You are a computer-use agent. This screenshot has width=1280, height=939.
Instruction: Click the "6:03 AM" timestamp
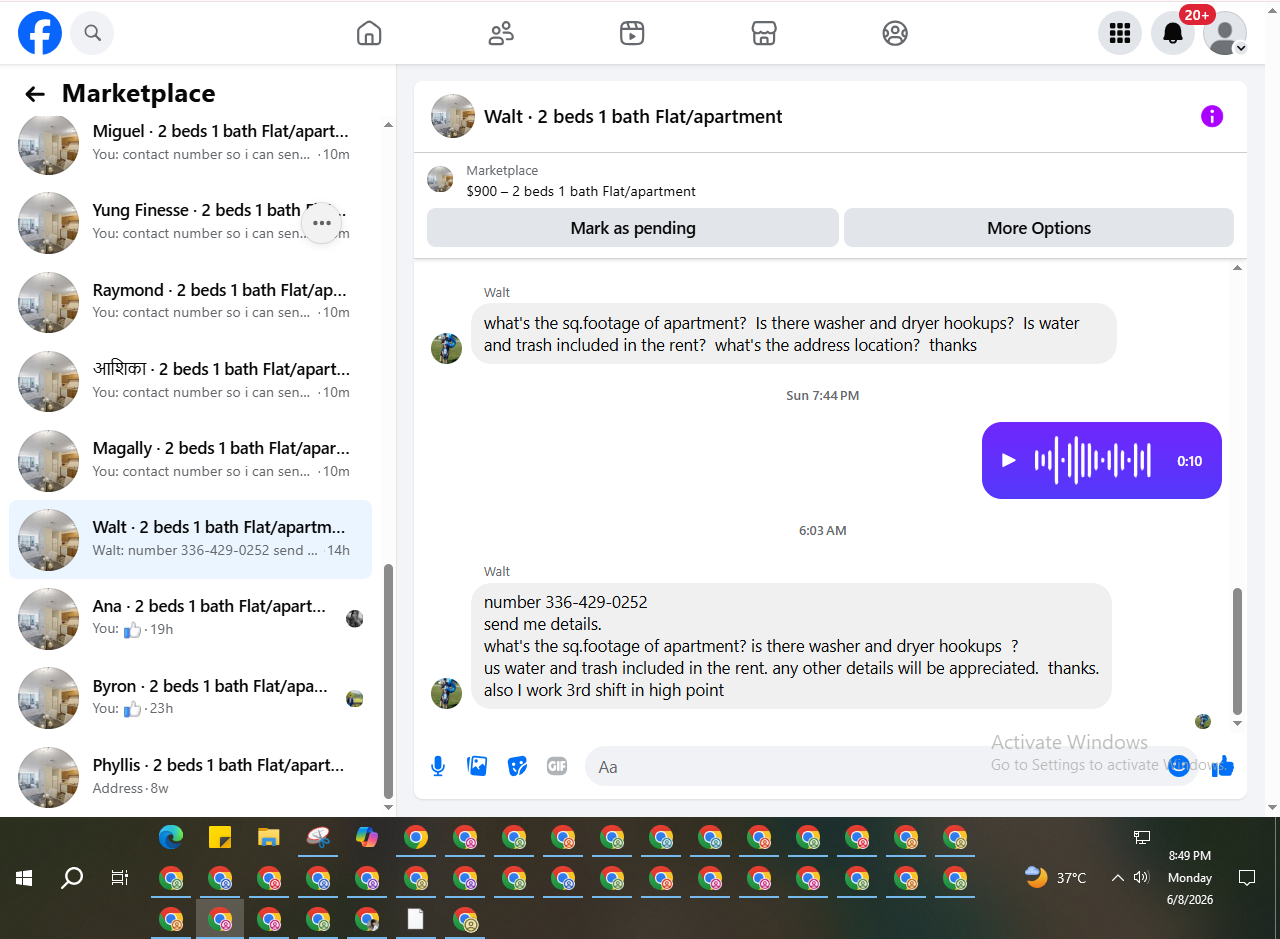click(x=823, y=530)
